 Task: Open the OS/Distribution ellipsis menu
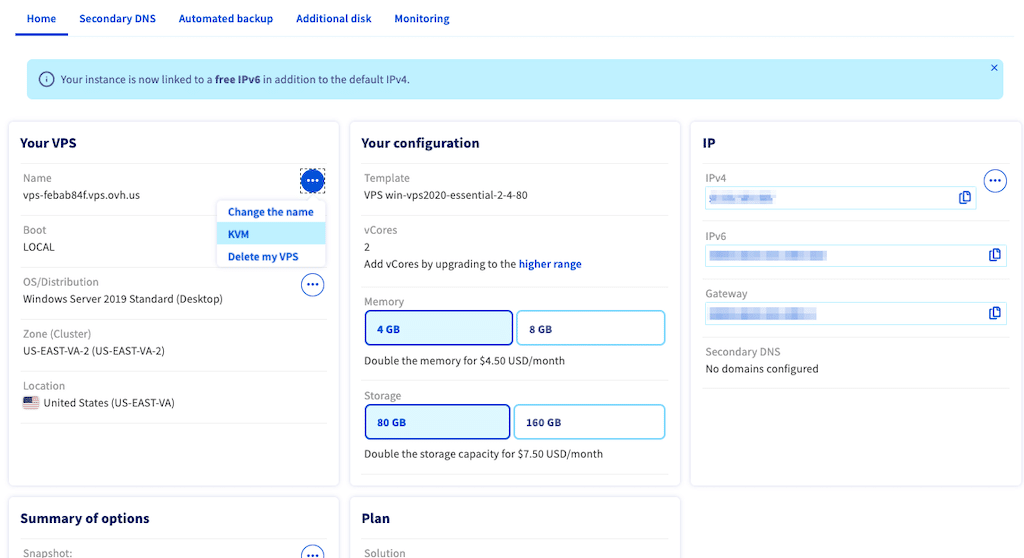pyautogui.click(x=312, y=285)
